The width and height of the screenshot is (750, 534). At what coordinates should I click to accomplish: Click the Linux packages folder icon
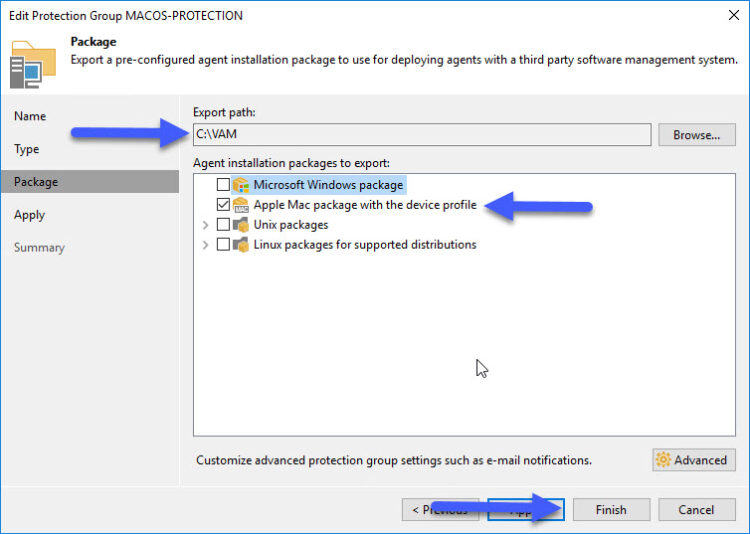(x=241, y=245)
